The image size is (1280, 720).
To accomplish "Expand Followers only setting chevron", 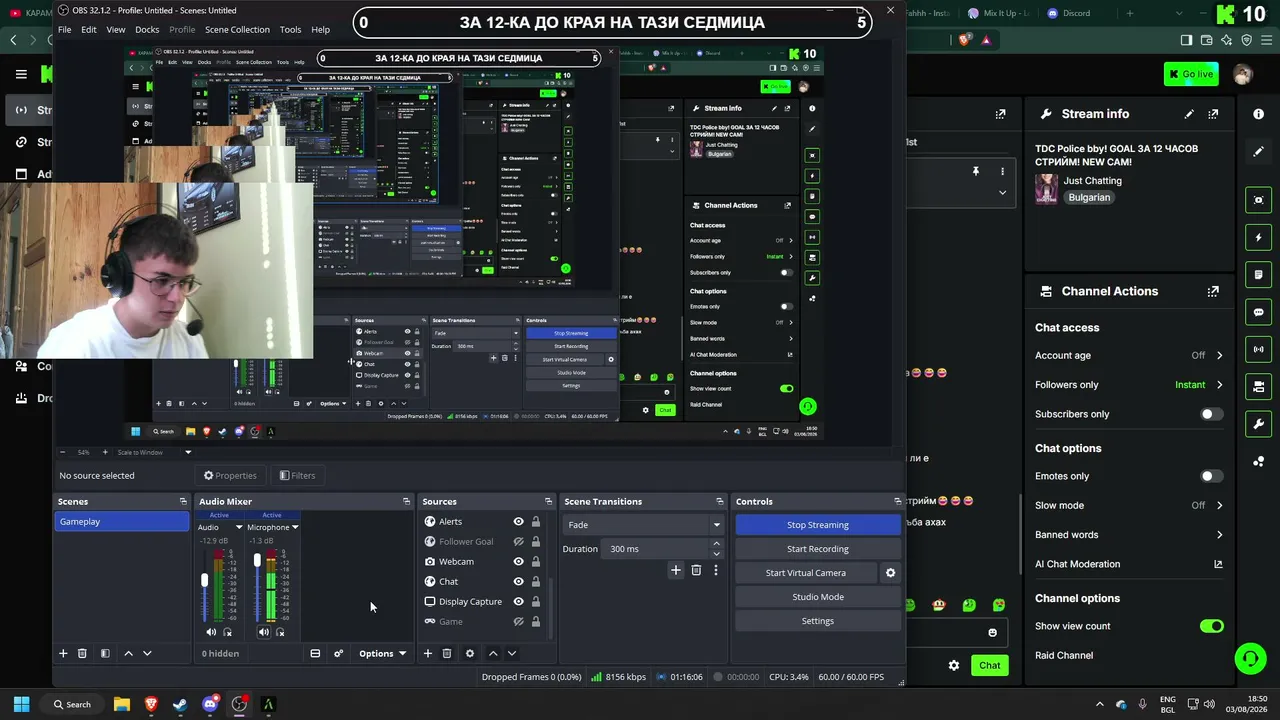I will point(1219,385).
